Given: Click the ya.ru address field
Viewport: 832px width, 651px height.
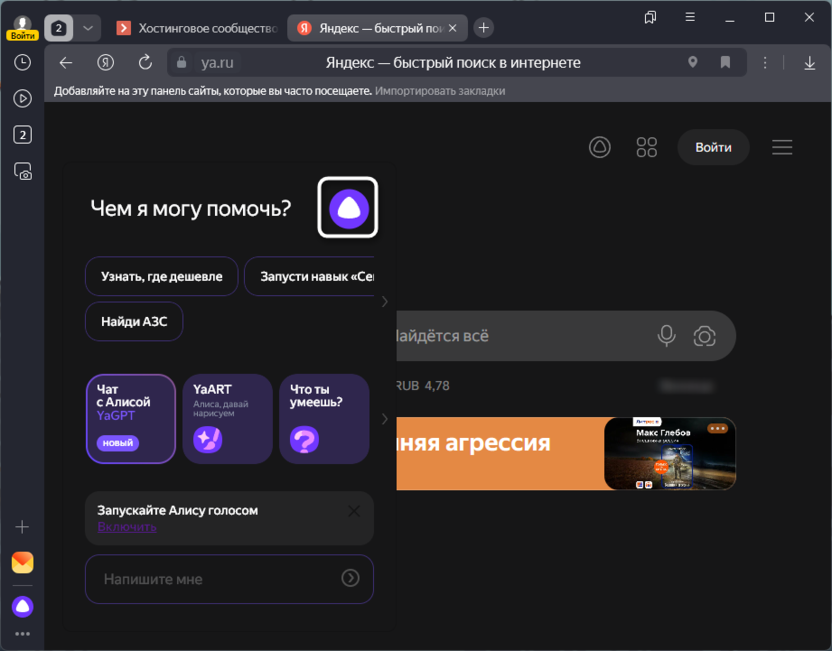Looking at the screenshot, I should pyautogui.click(x=217, y=63).
